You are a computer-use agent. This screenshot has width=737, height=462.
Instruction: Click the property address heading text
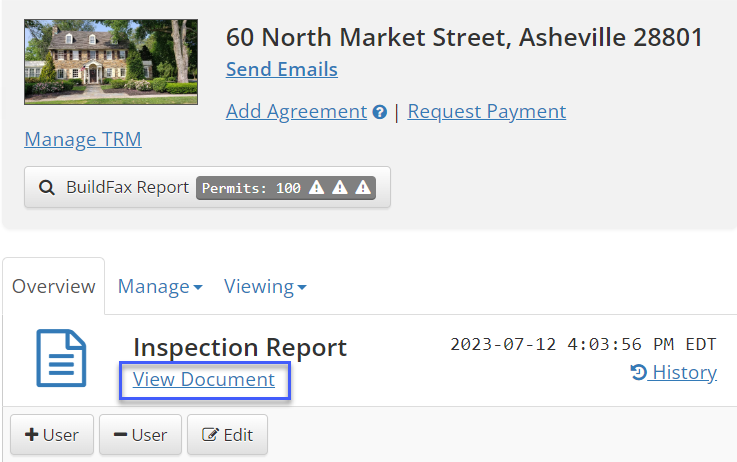(464, 38)
